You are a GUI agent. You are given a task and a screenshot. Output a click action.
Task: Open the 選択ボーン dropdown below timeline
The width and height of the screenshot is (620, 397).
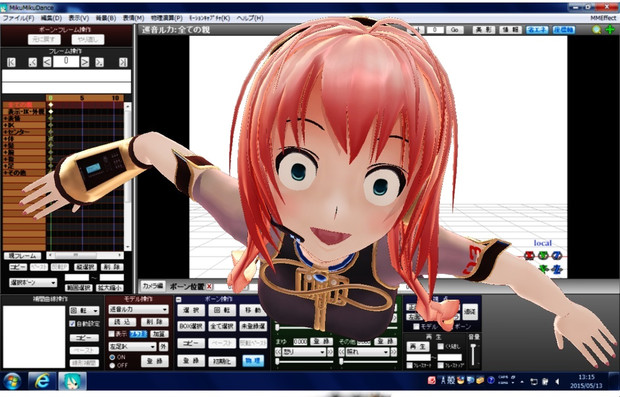point(33,283)
